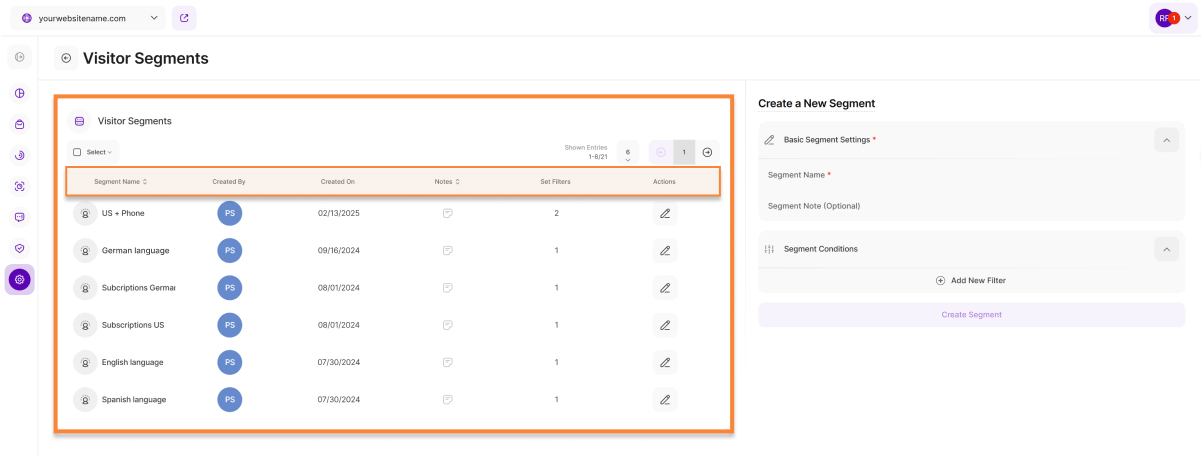Click Add New Filter
Screen dimensions: 1201x456
970,281
